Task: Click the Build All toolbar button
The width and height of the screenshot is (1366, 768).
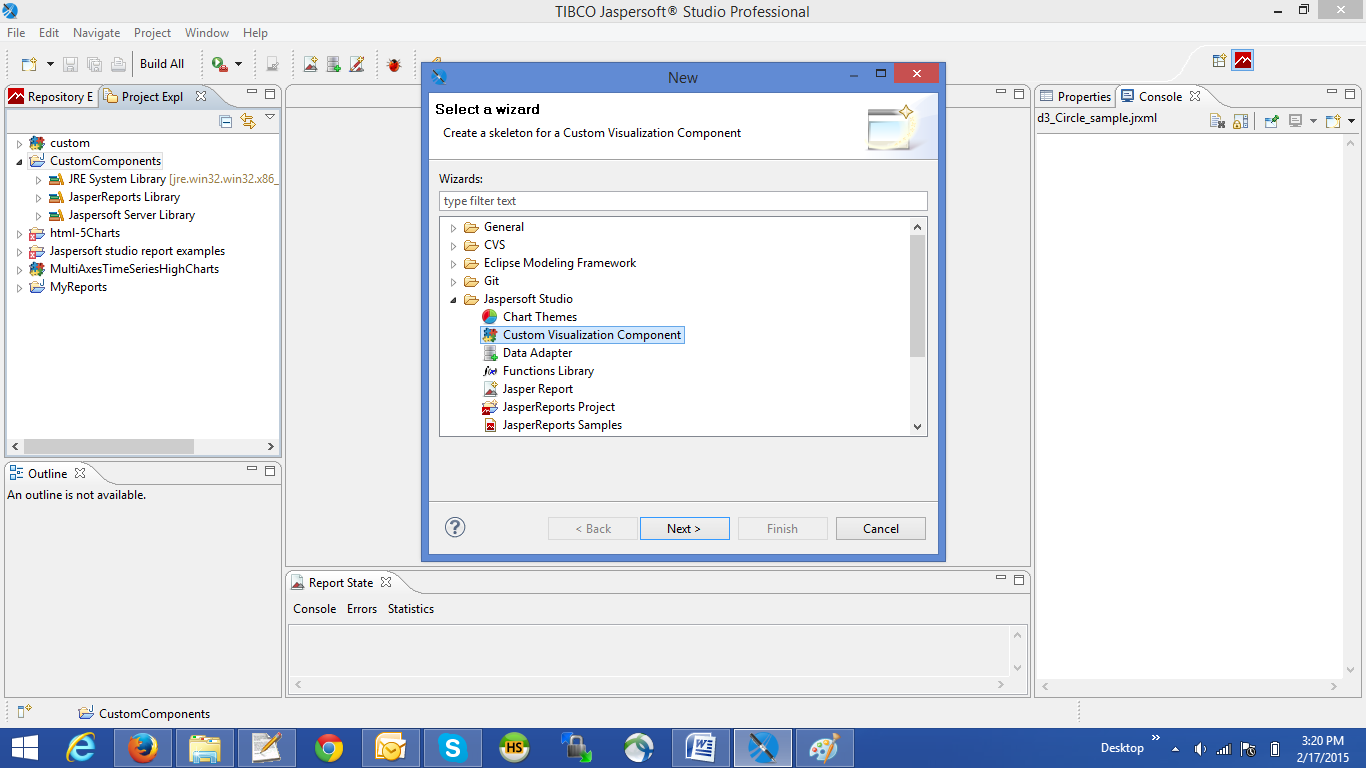Action: point(162,64)
